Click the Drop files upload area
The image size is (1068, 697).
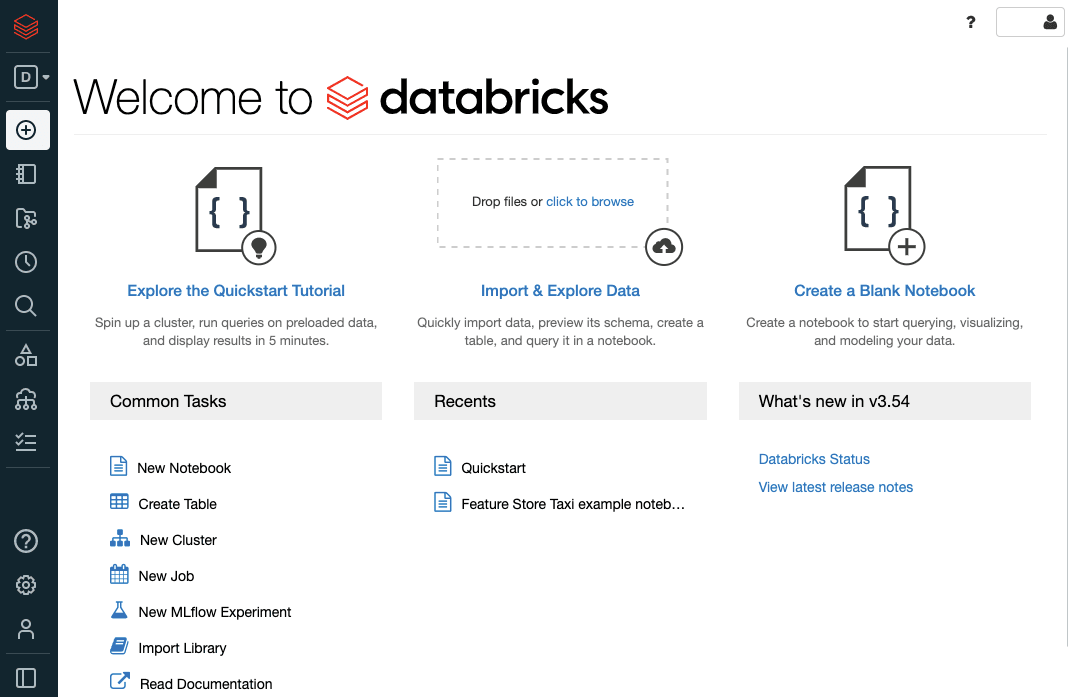click(552, 202)
